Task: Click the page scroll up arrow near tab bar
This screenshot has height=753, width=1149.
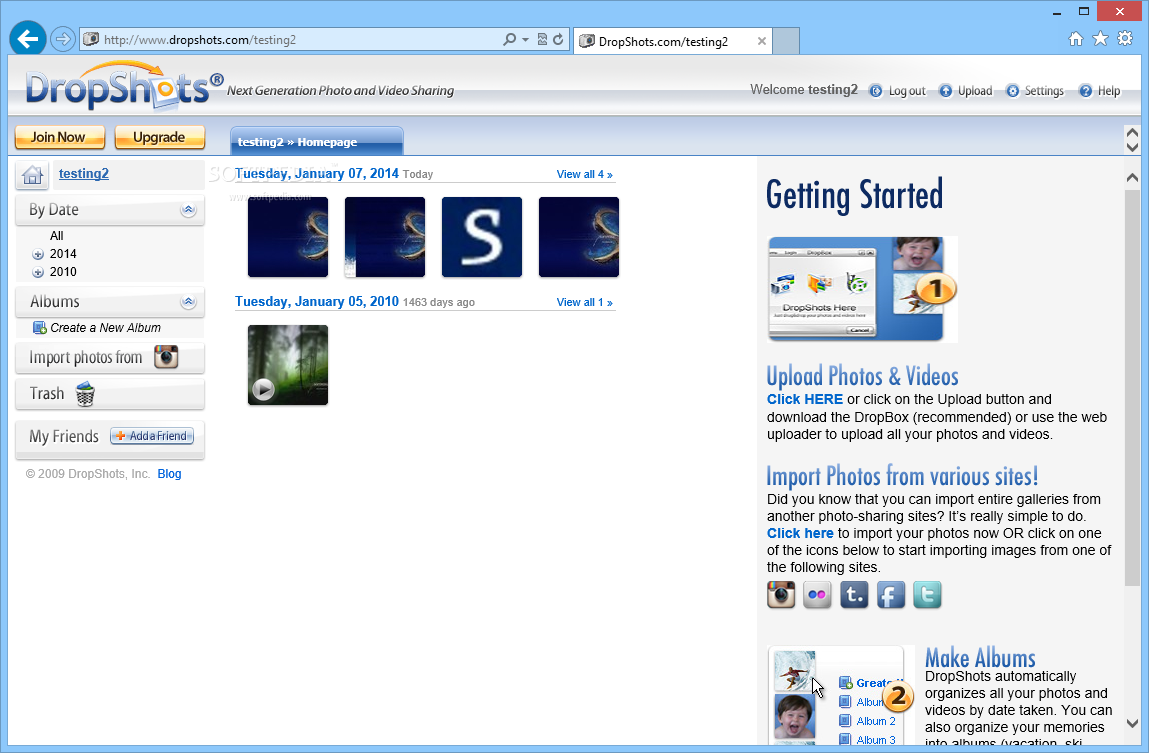Action: (x=1132, y=133)
